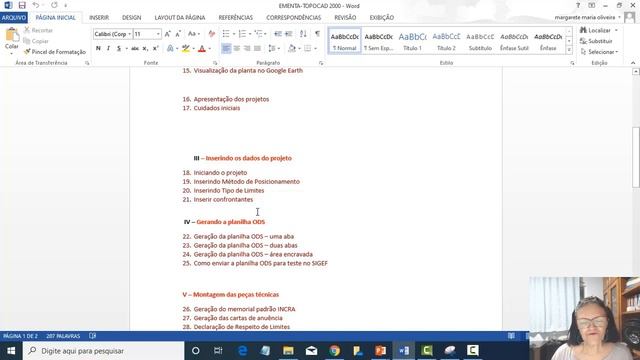The height and width of the screenshot is (360, 640).
Task: Toggle align left paragraph button
Action: [x=226, y=49]
